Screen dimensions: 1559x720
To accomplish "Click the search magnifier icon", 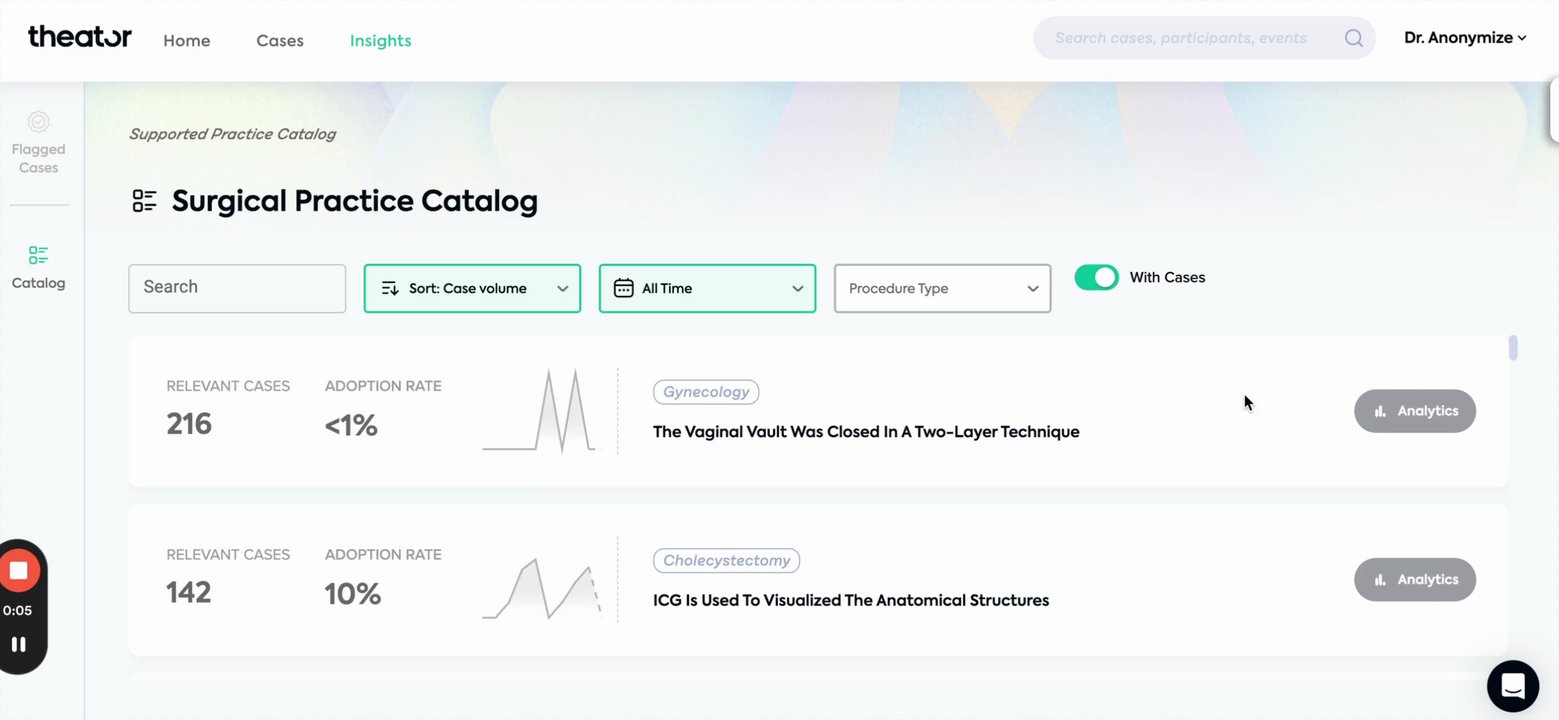I will point(1353,38).
